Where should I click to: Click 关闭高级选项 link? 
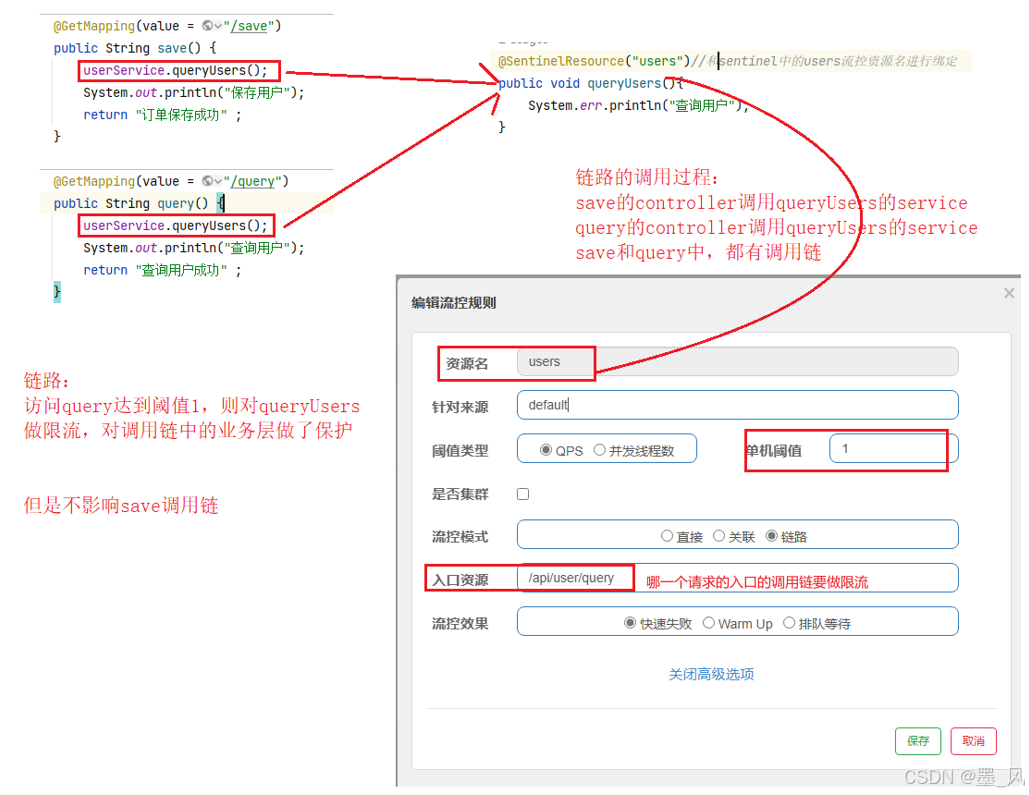click(x=711, y=674)
